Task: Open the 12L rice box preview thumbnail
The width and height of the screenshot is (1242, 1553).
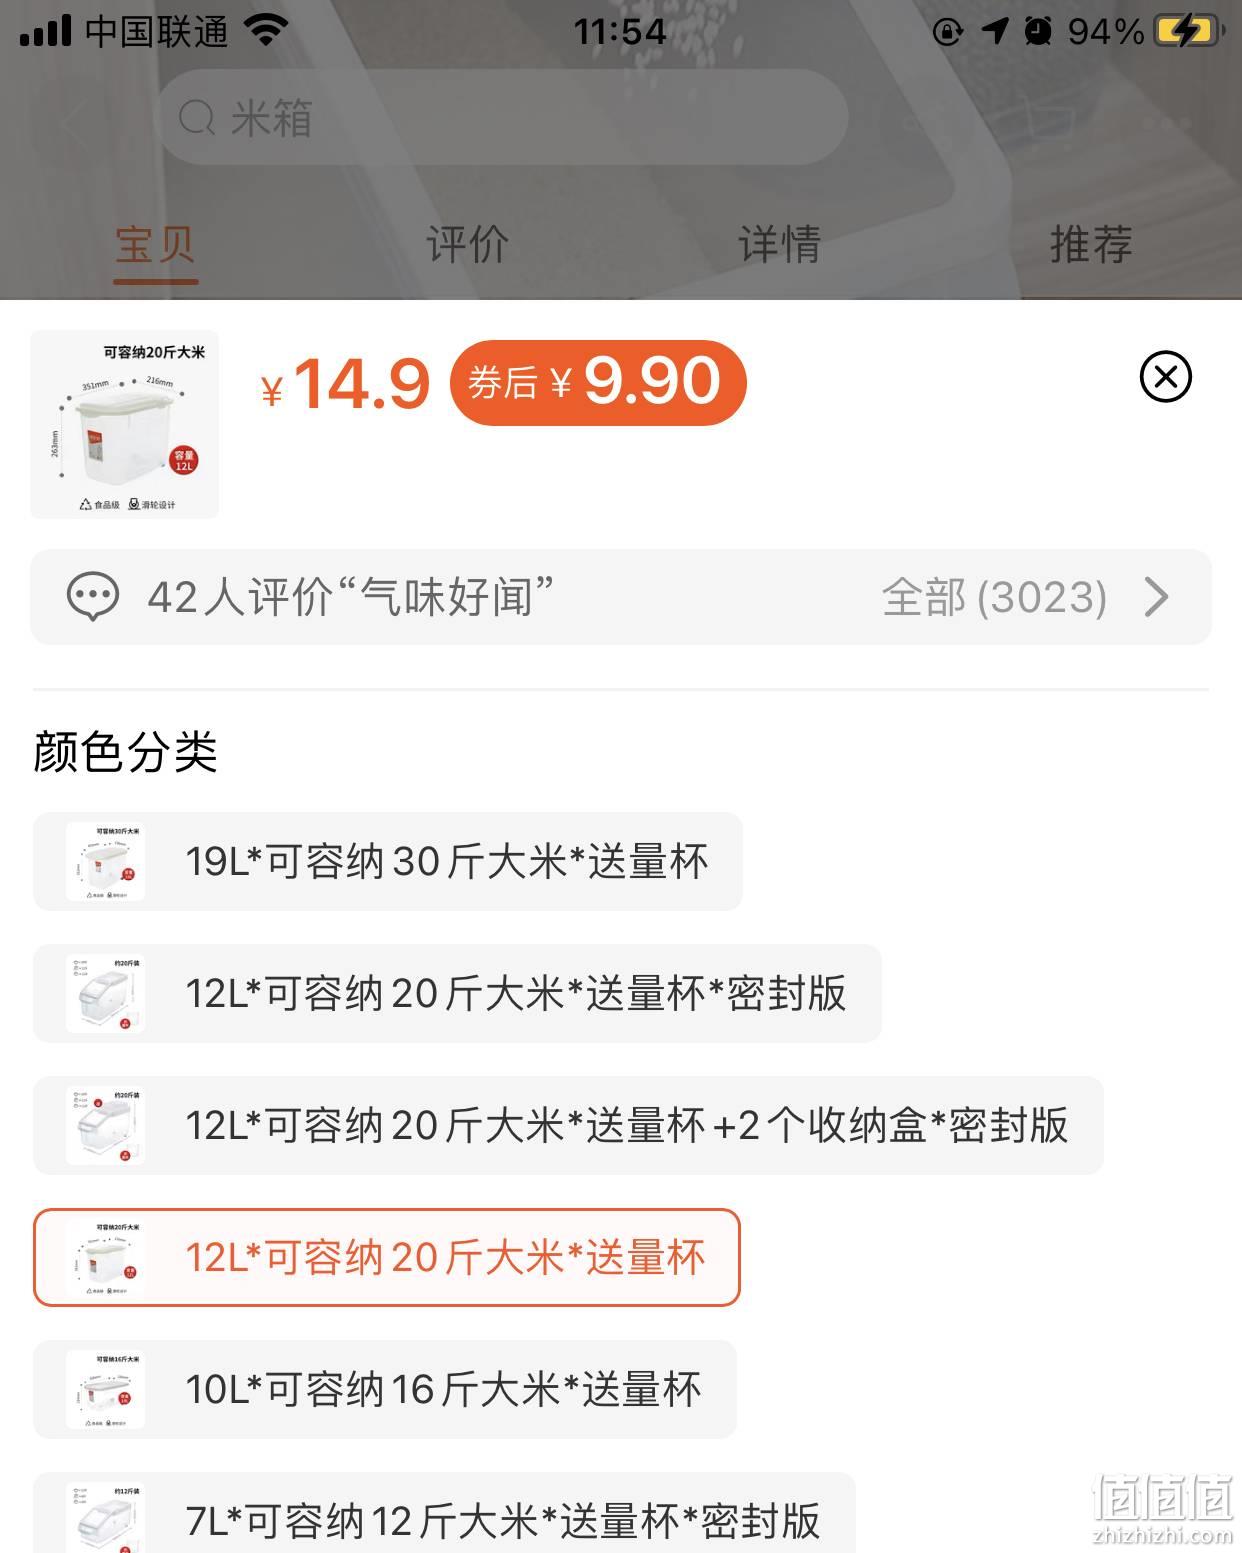Action: tap(125, 424)
